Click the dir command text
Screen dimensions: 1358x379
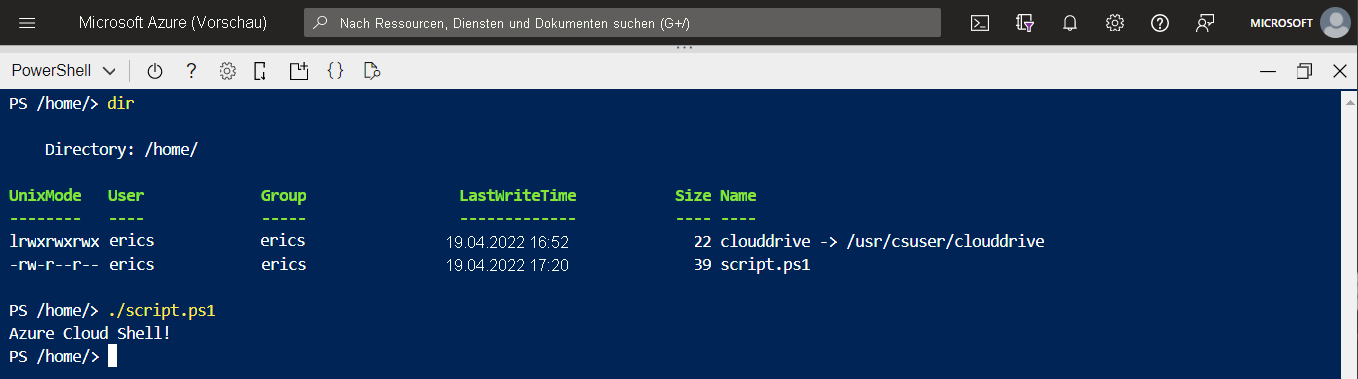point(121,104)
